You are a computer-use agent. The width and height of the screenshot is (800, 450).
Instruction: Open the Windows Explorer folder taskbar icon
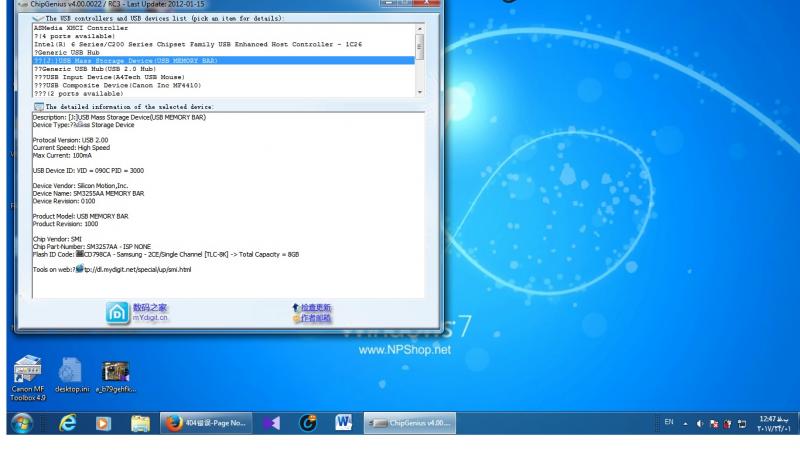tap(140, 423)
